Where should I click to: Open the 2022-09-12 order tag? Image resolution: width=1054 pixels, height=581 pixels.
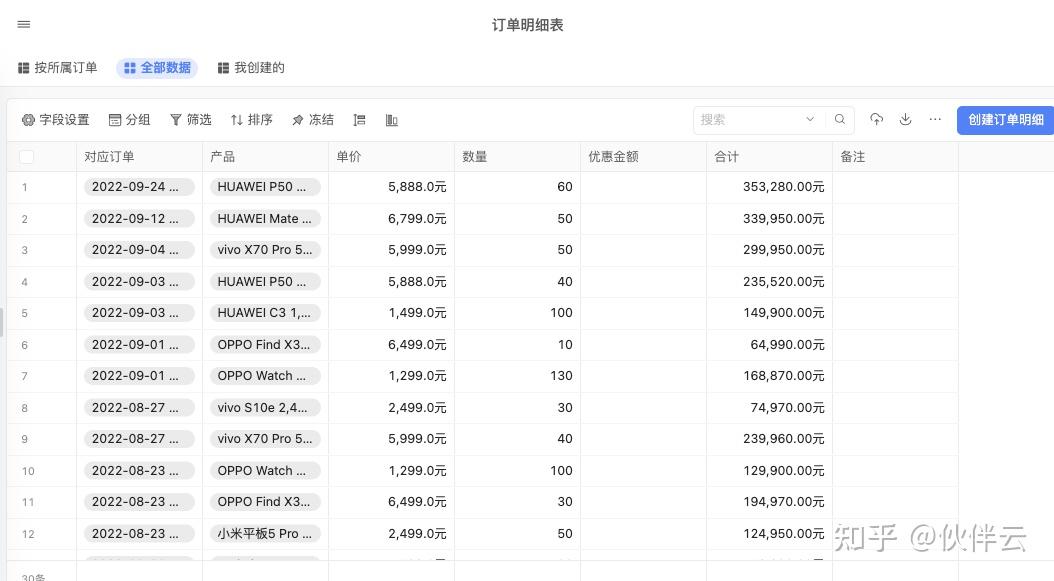139,219
